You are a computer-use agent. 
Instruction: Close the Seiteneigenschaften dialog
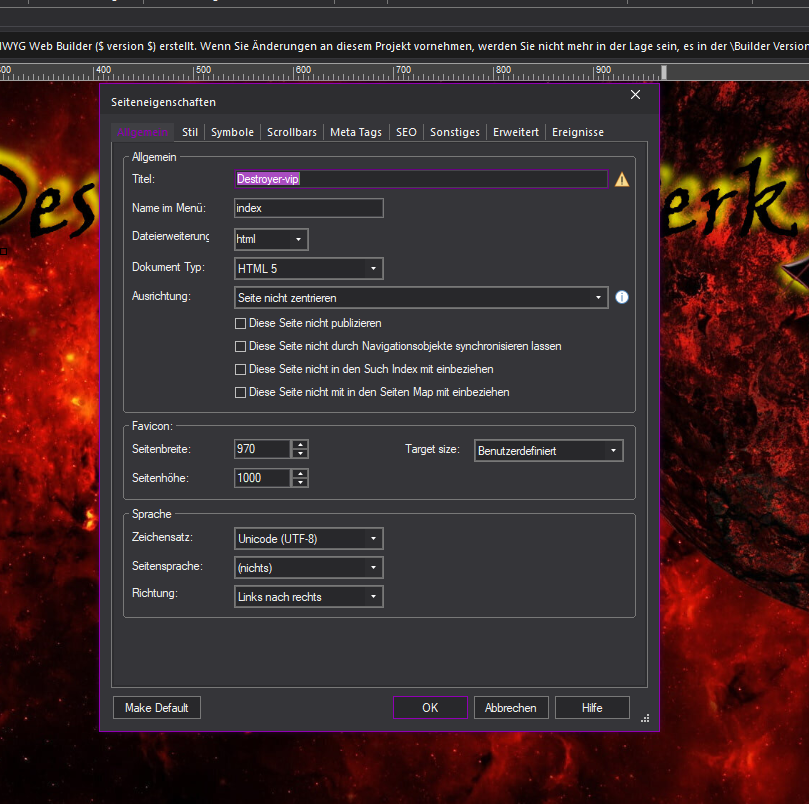coord(635,94)
